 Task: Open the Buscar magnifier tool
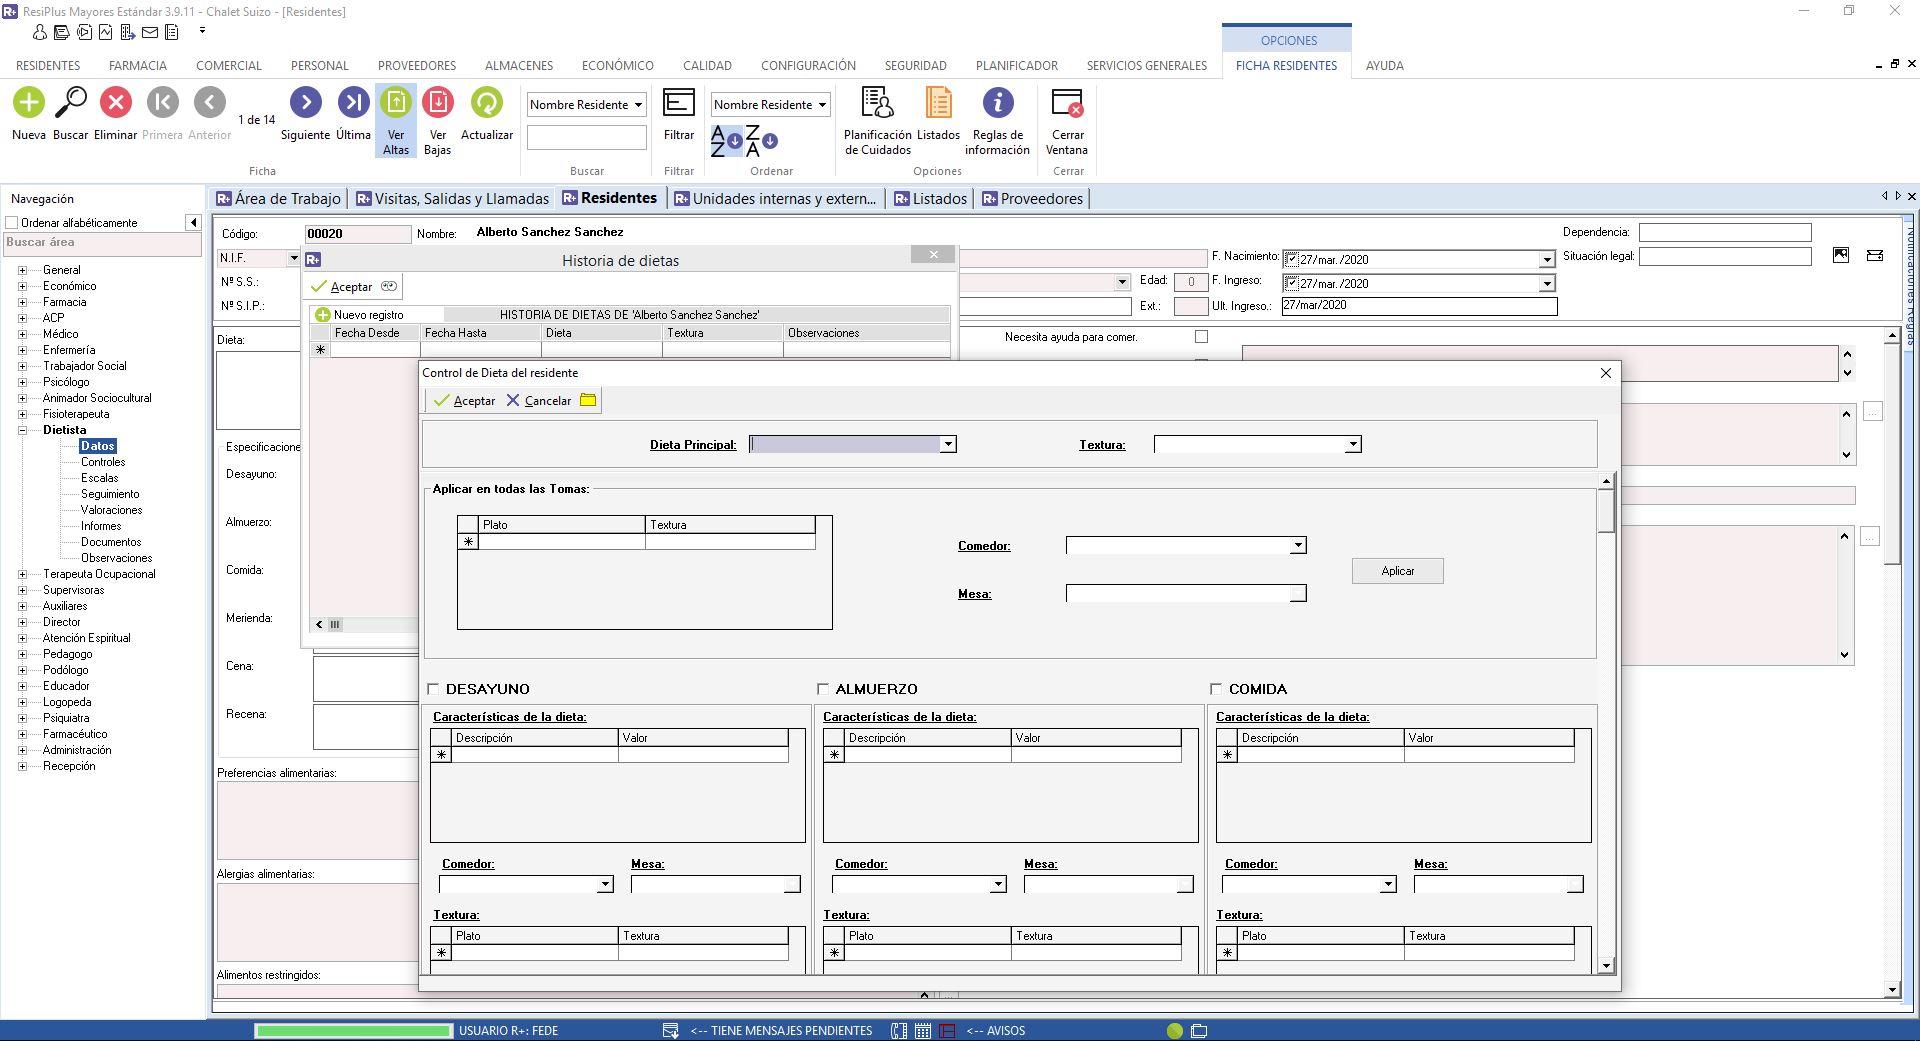pyautogui.click(x=71, y=102)
